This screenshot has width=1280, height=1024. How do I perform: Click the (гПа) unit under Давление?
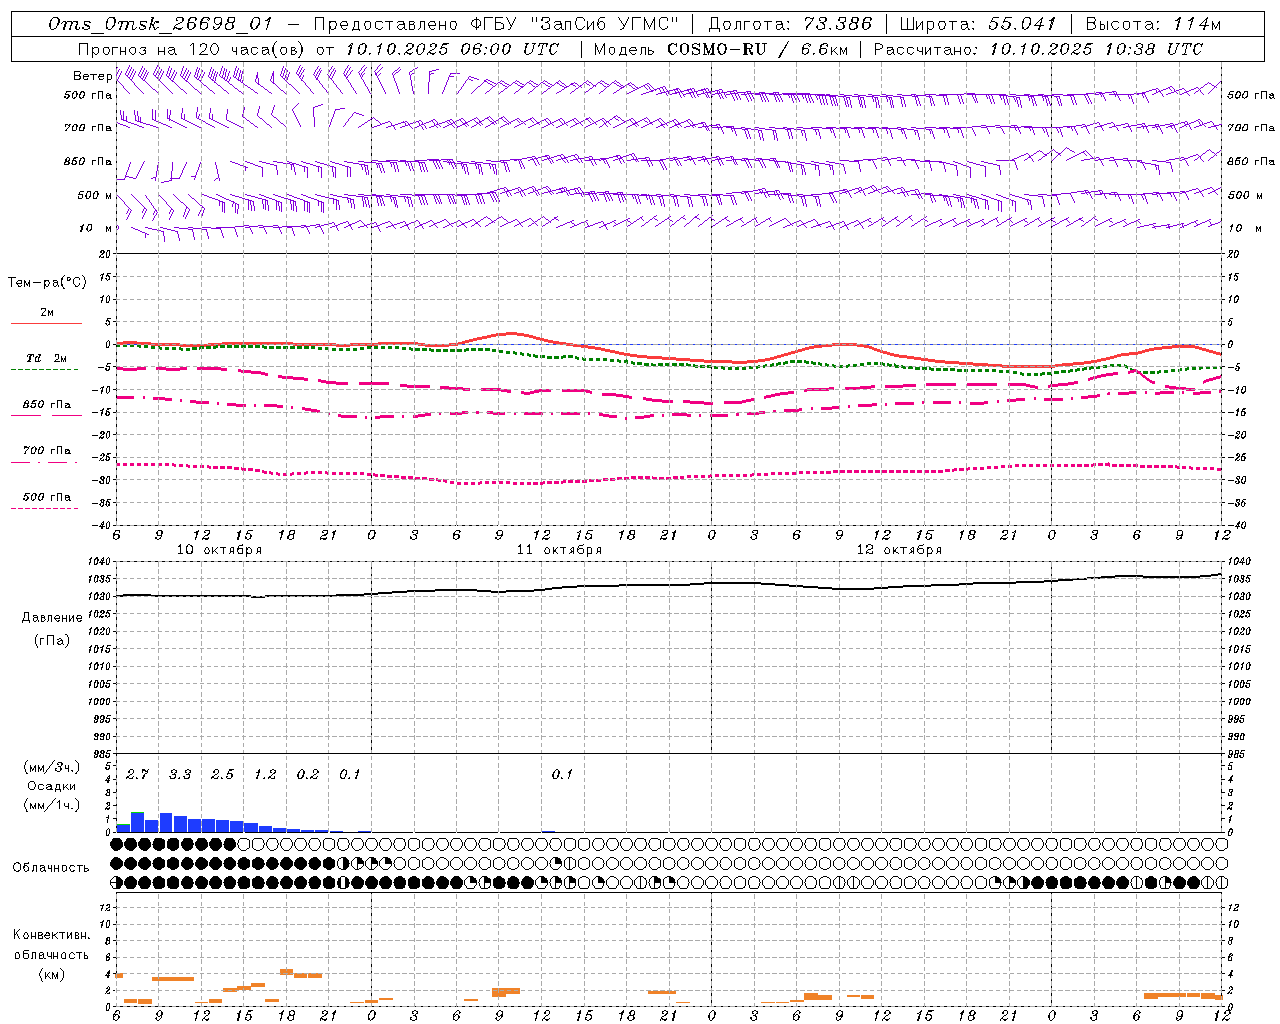[52, 641]
